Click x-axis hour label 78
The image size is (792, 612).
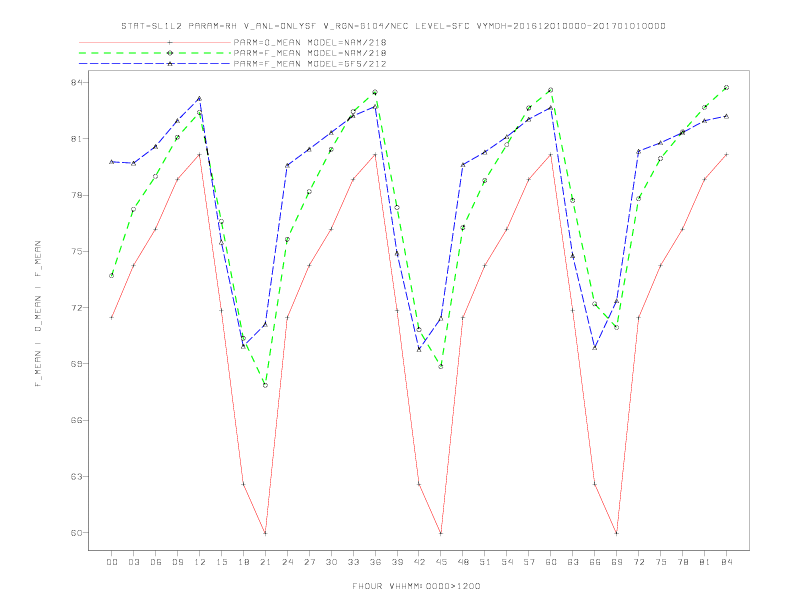683,562
